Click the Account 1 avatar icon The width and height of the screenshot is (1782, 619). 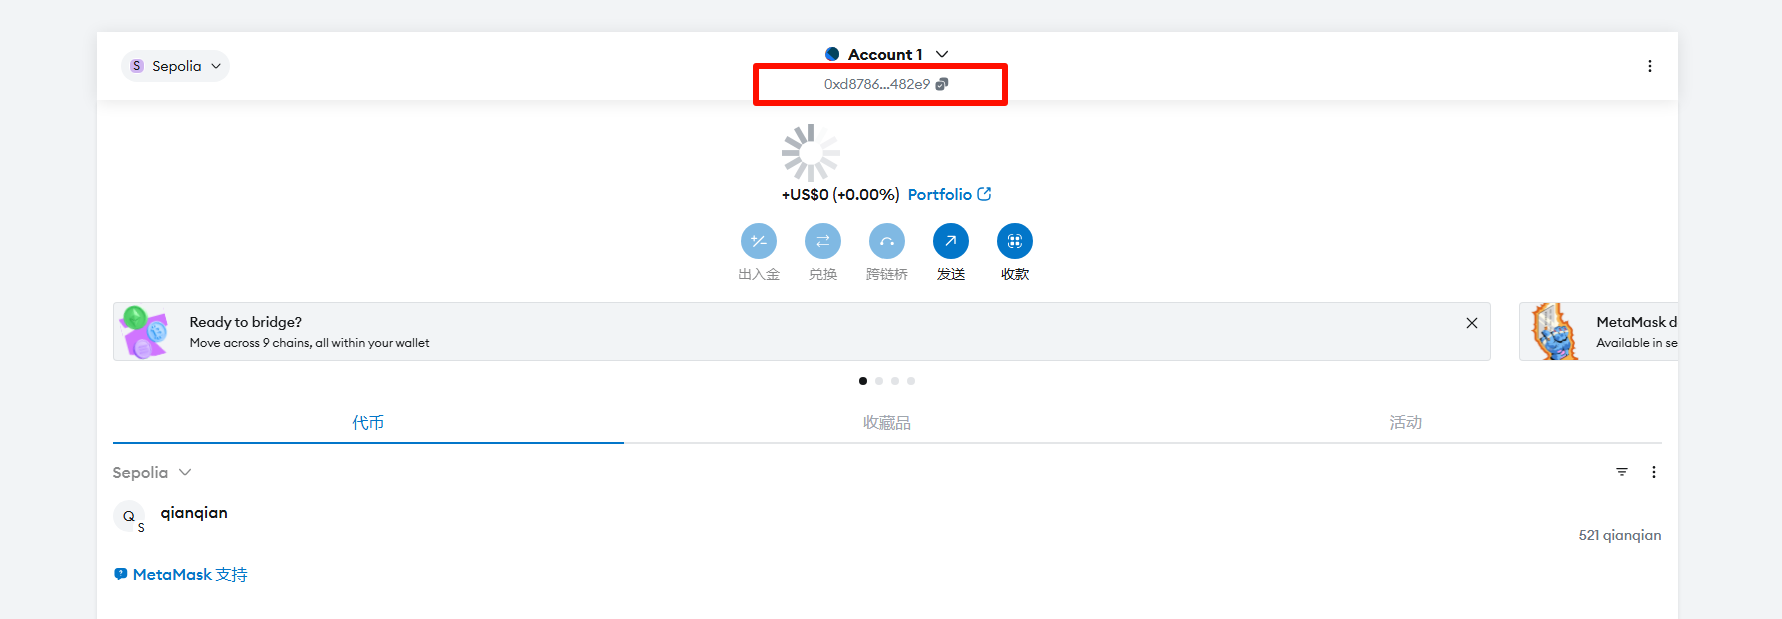[832, 54]
